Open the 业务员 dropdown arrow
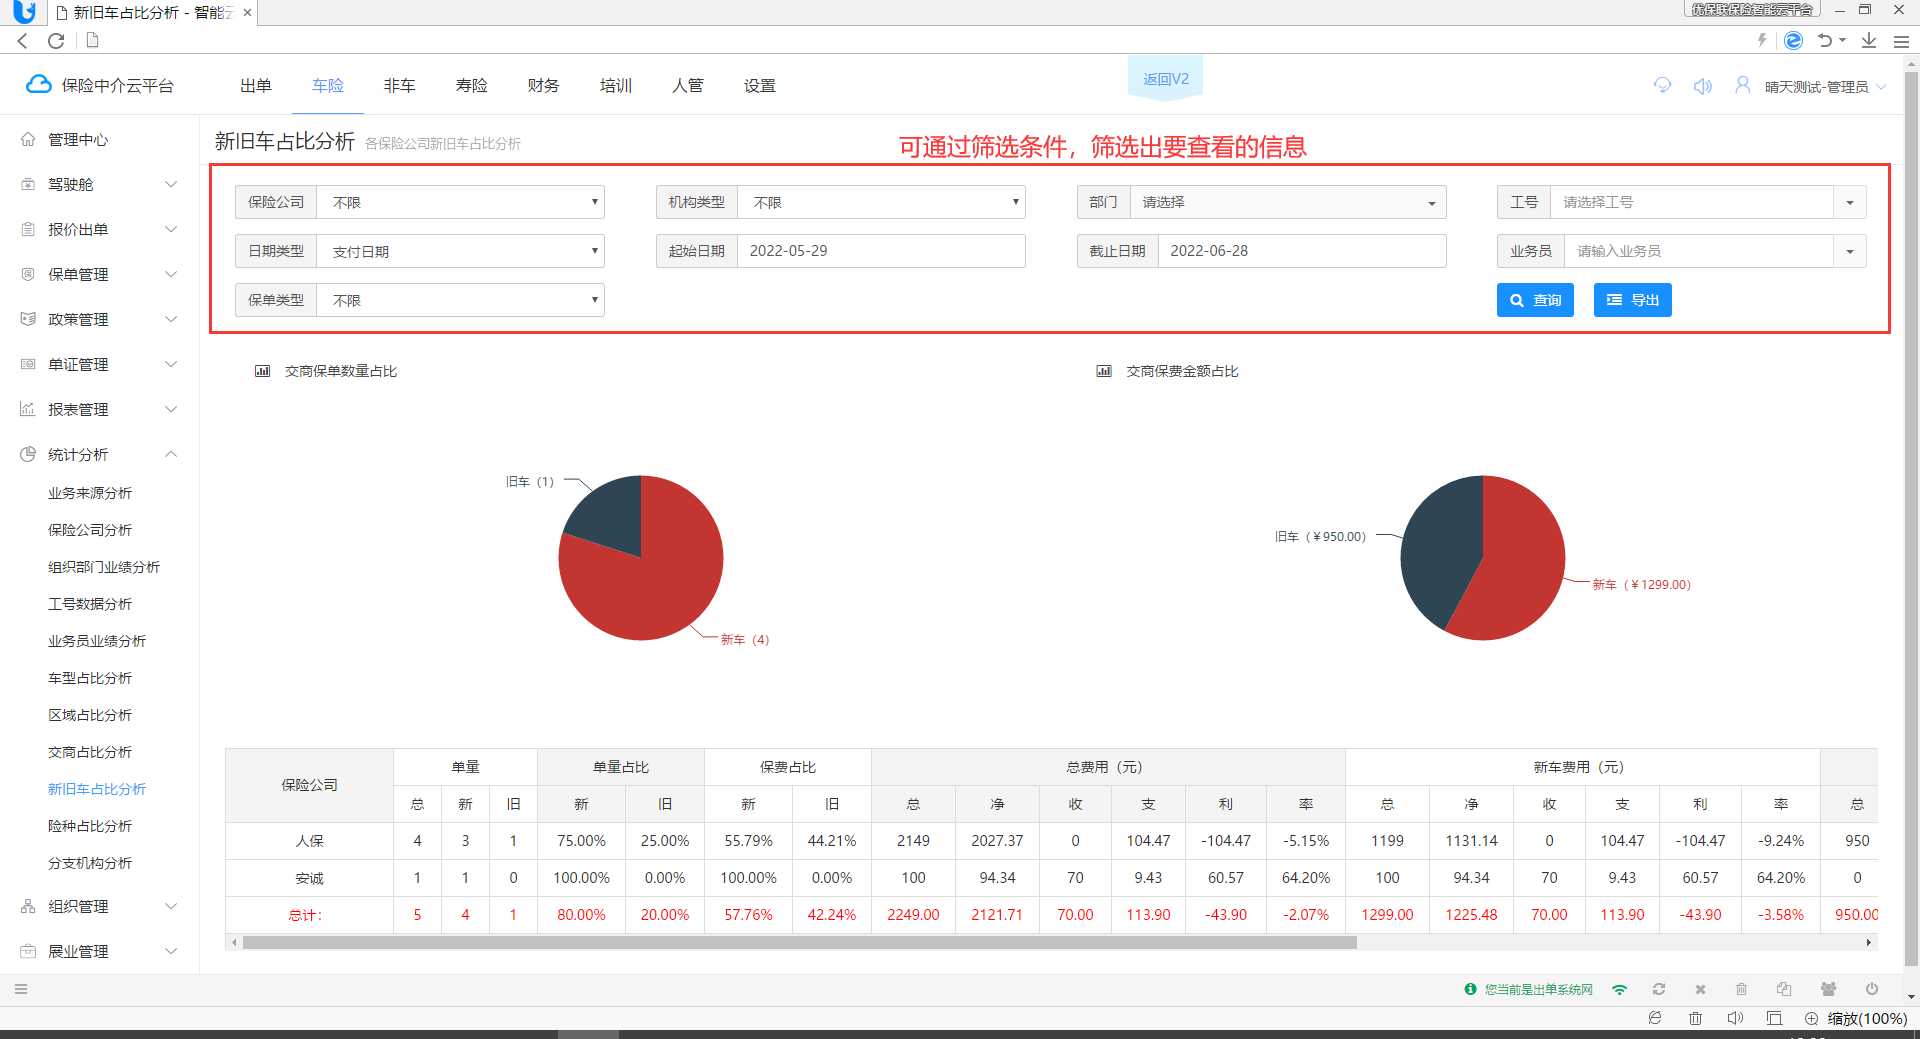1920x1039 pixels. [x=1849, y=251]
